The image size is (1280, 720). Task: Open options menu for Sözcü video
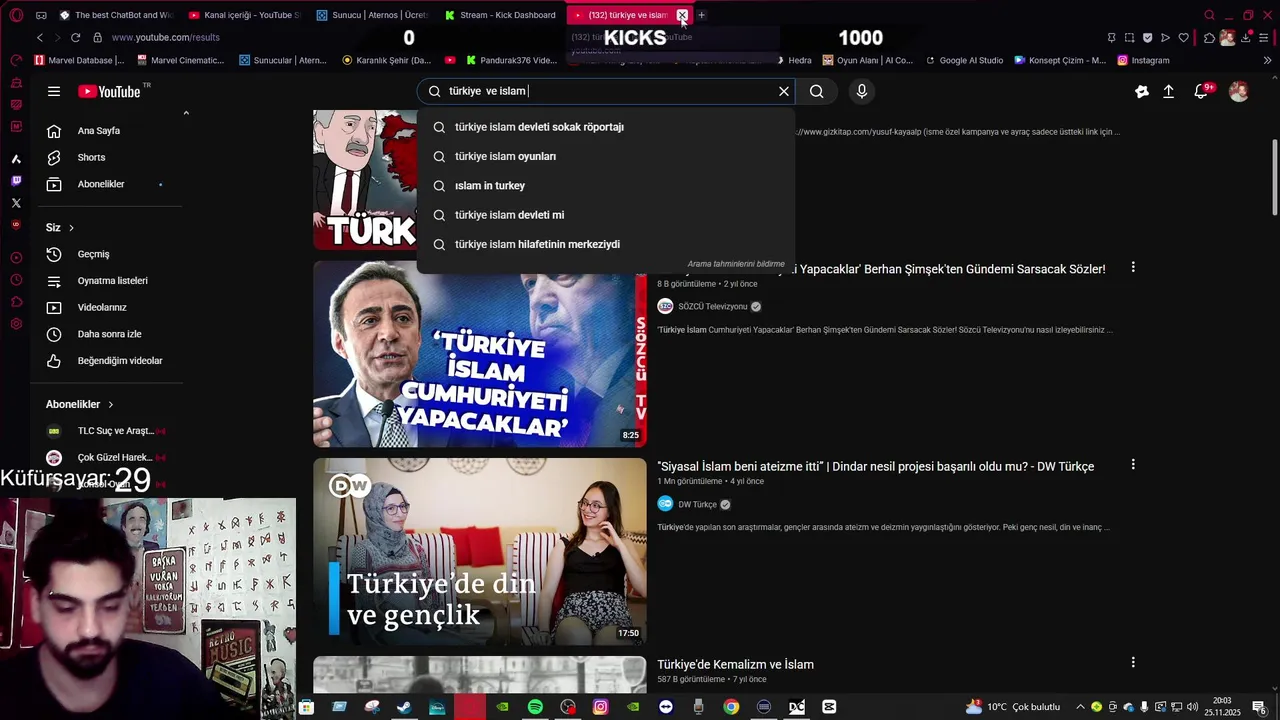[x=1133, y=268]
